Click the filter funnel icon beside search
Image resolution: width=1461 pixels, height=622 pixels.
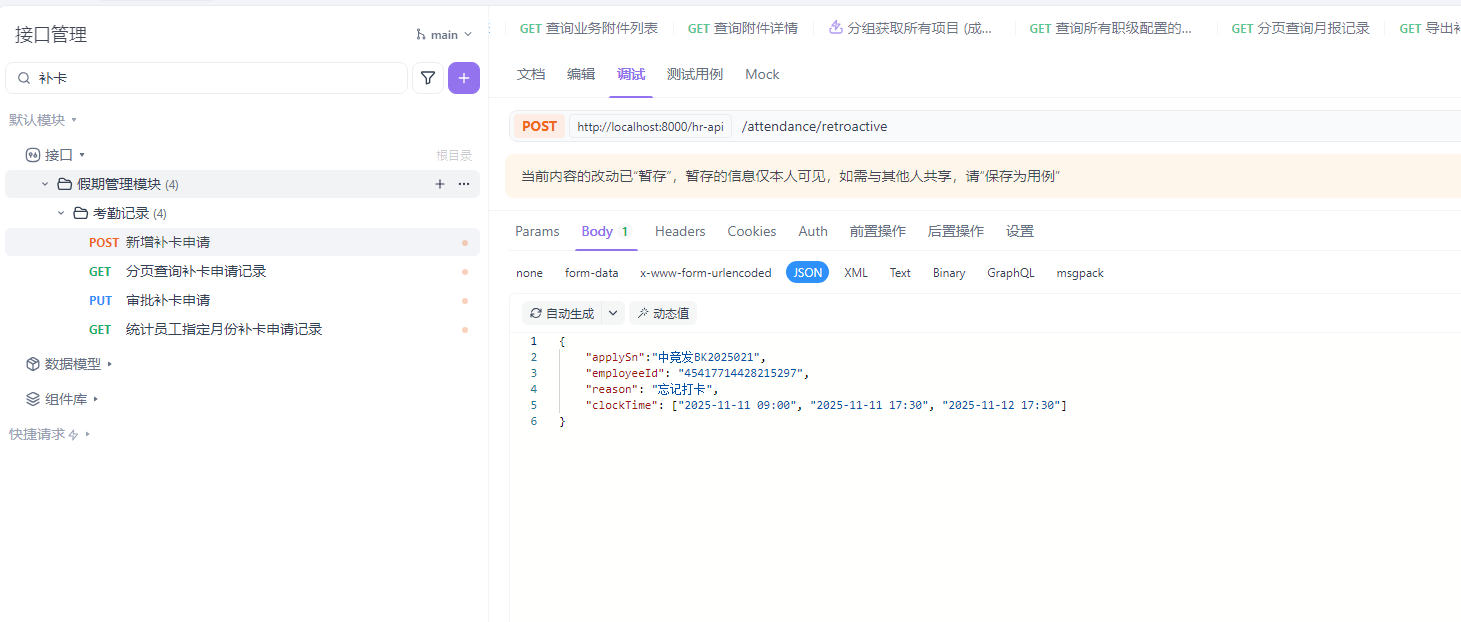tap(428, 78)
